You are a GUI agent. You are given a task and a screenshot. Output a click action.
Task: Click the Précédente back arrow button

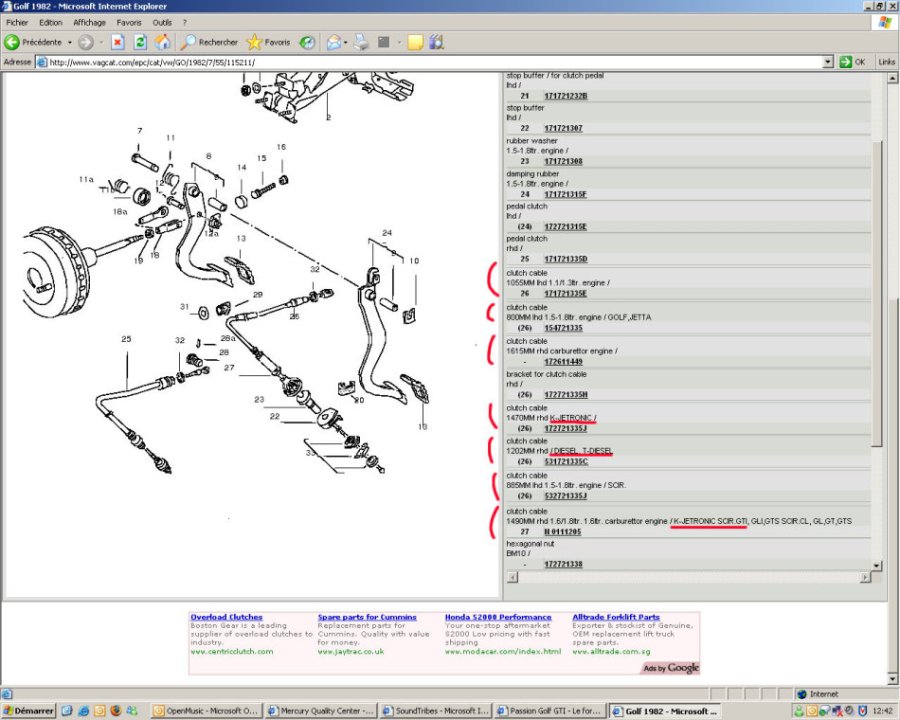point(33,42)
